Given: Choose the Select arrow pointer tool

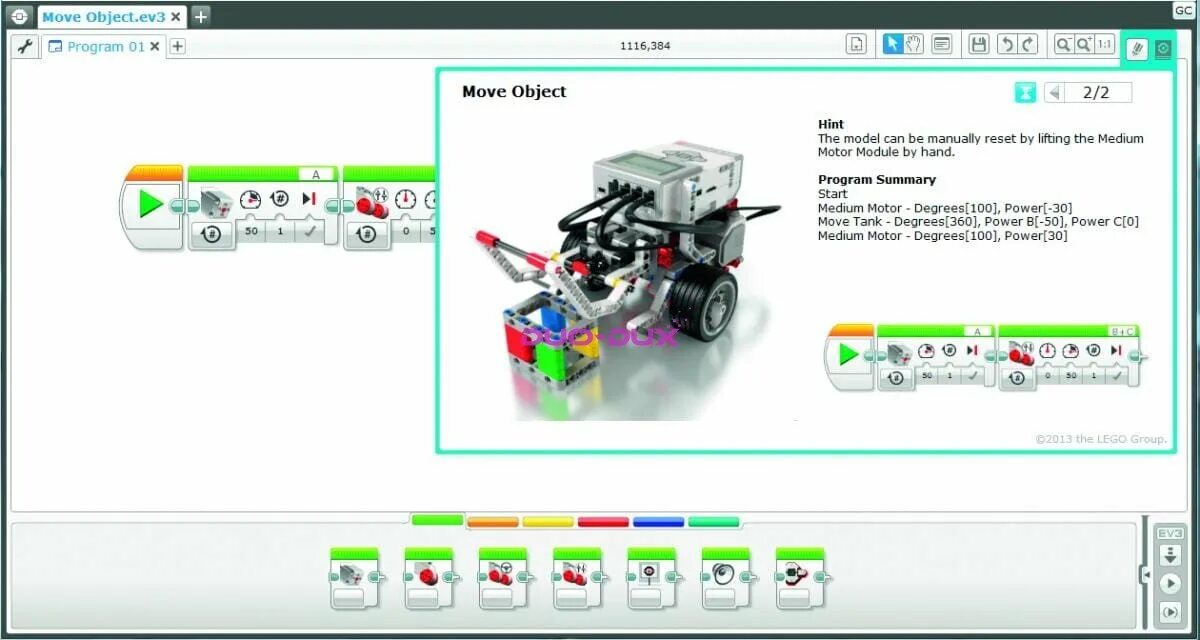Looking at the screenshot, I should (x=893, y=44).
